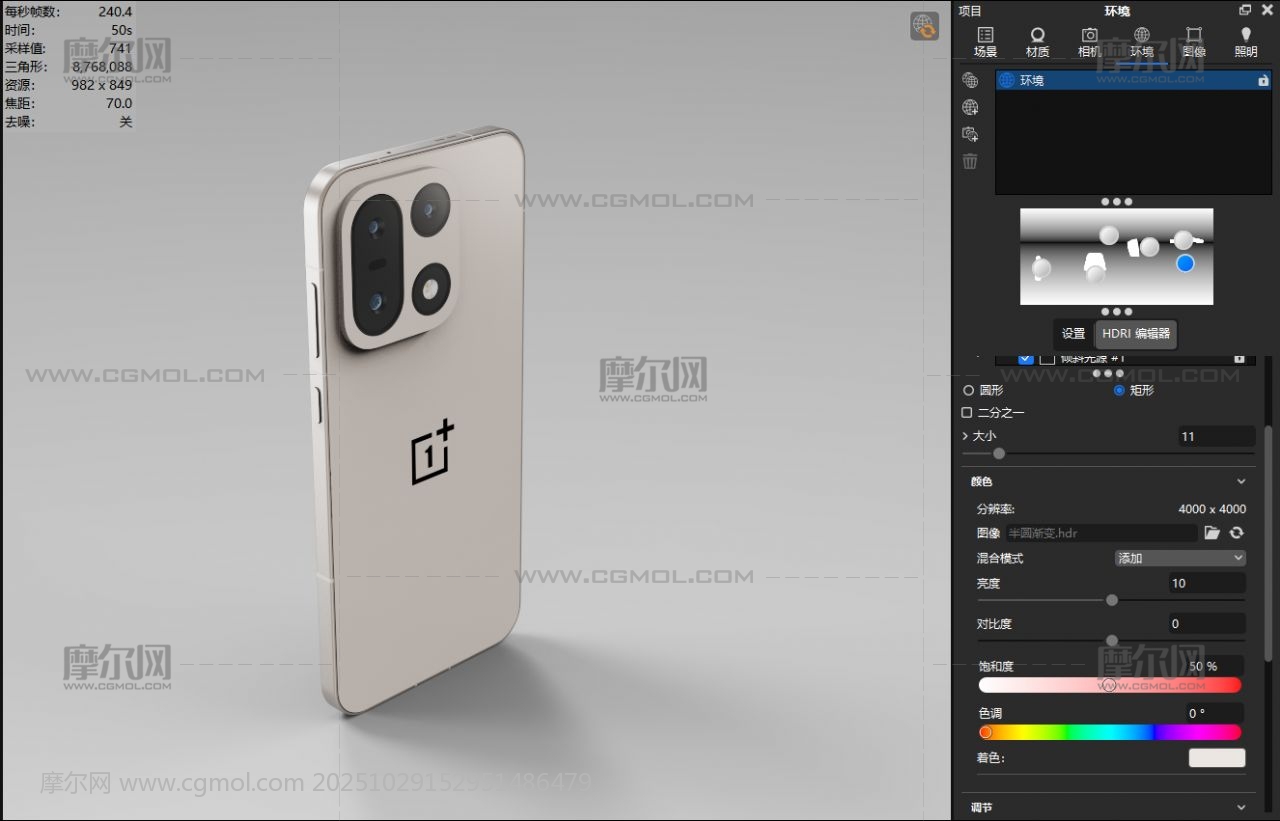Select the 矩形 (rectangle) radio button
The image size is (1280, 821).
point(1119,390)
